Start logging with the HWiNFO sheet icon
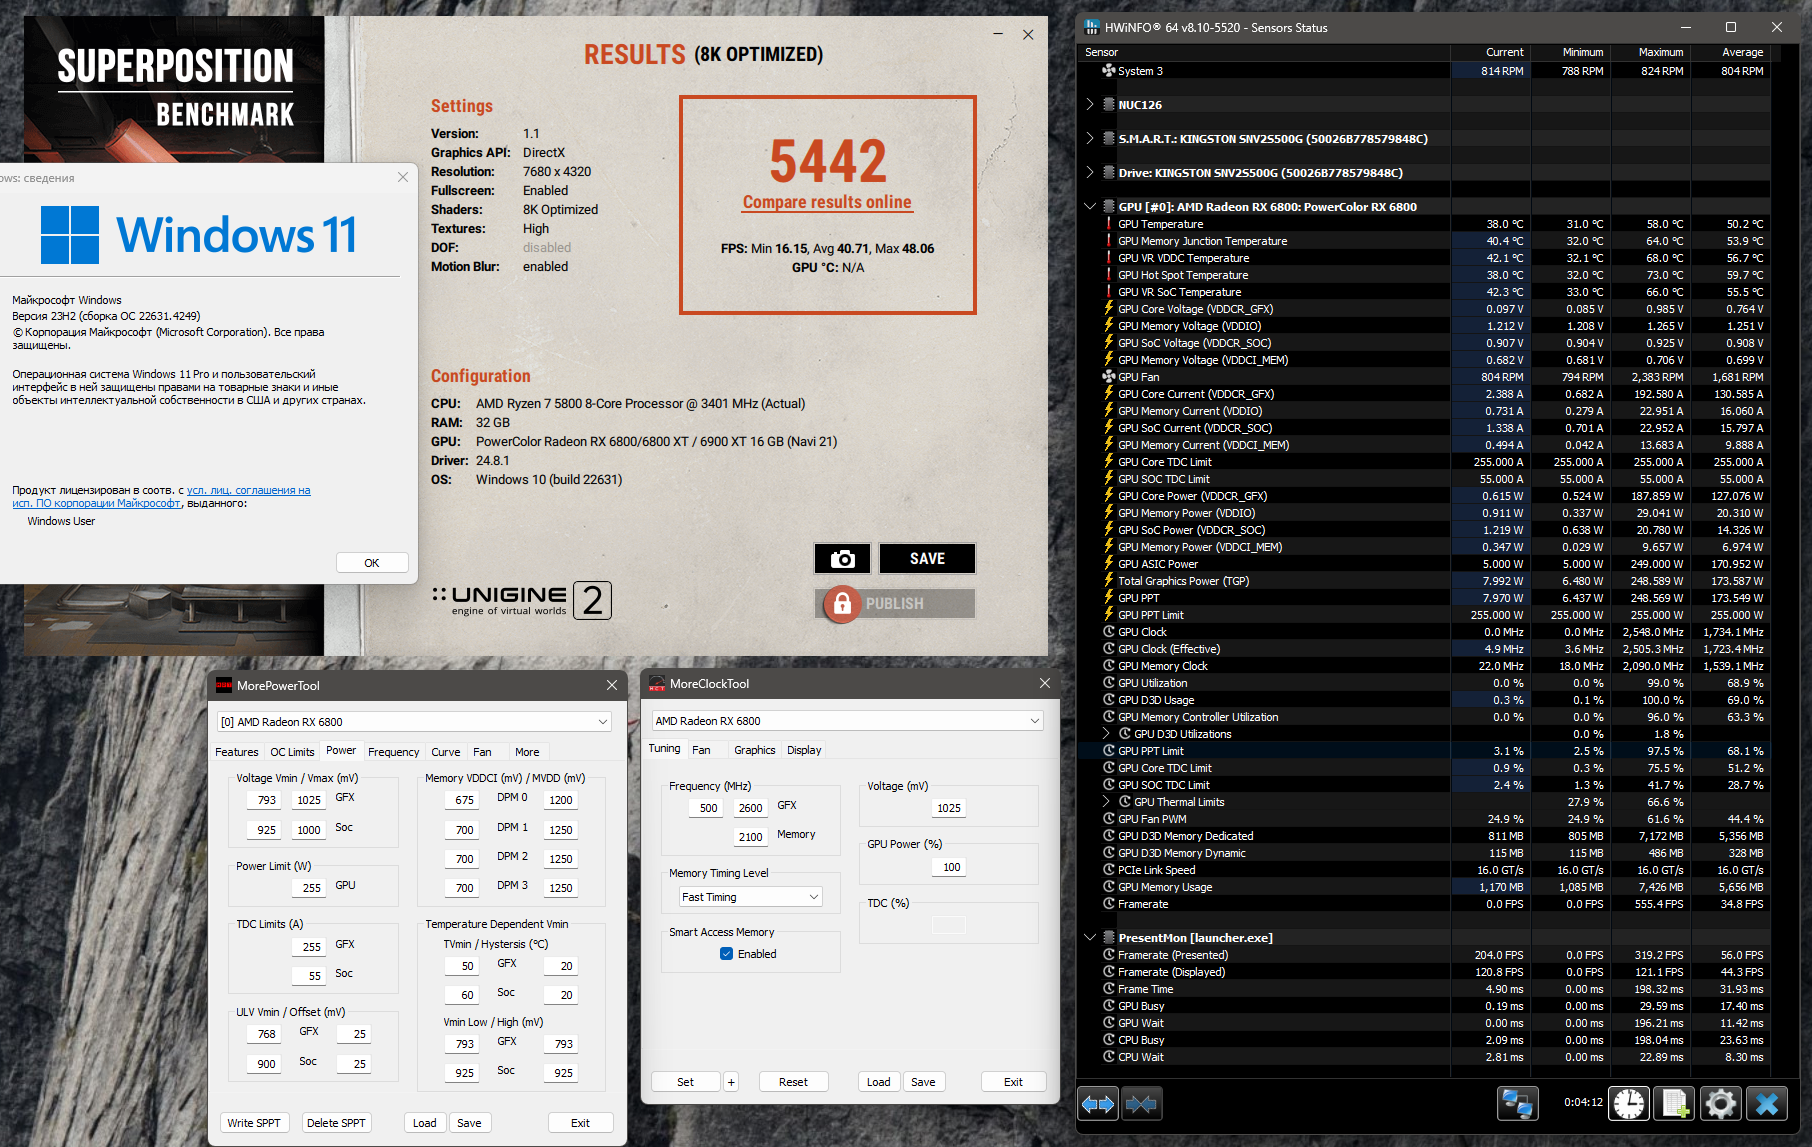 1675,1104
